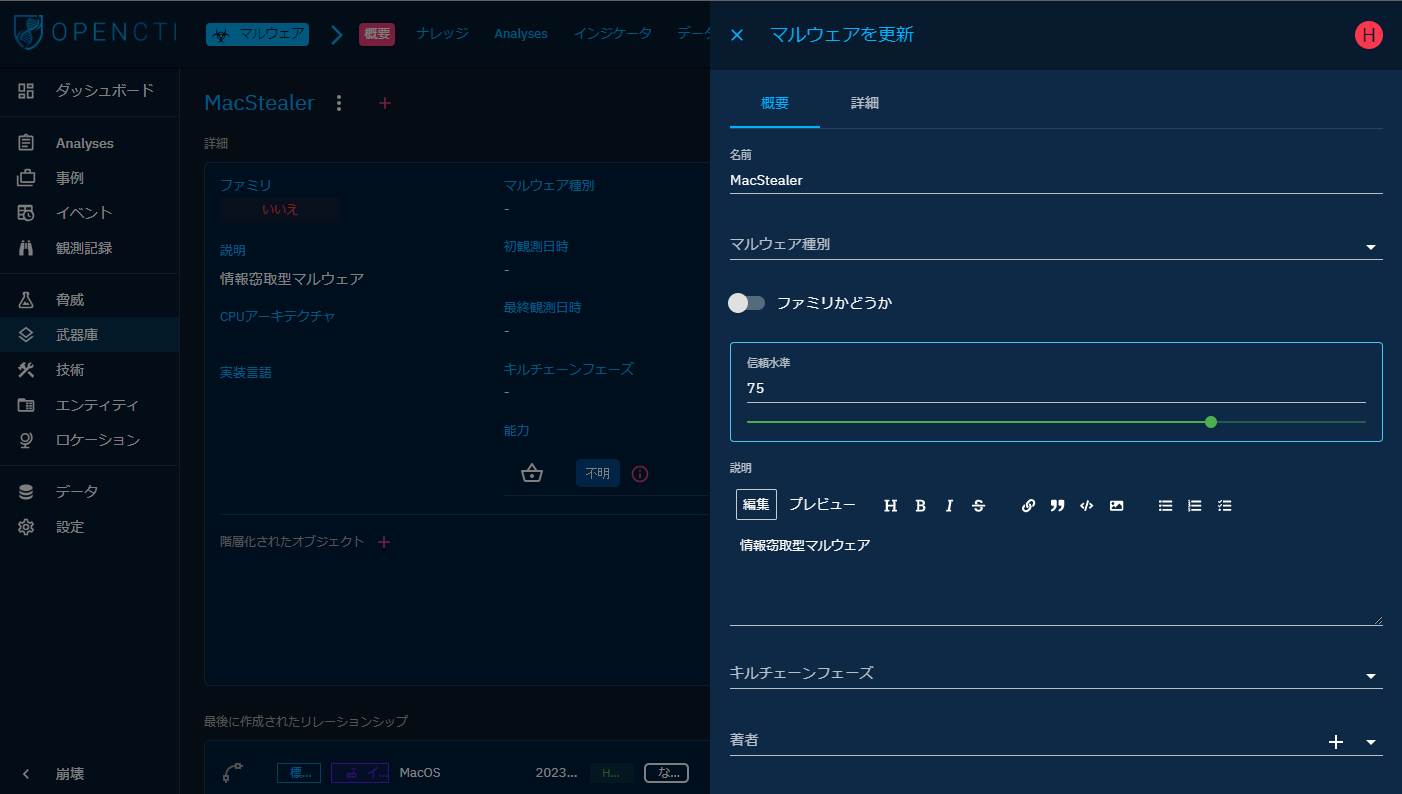Open 設定 in the sidebar
This screenshot has width=1402, height=794.
point(90,527)
